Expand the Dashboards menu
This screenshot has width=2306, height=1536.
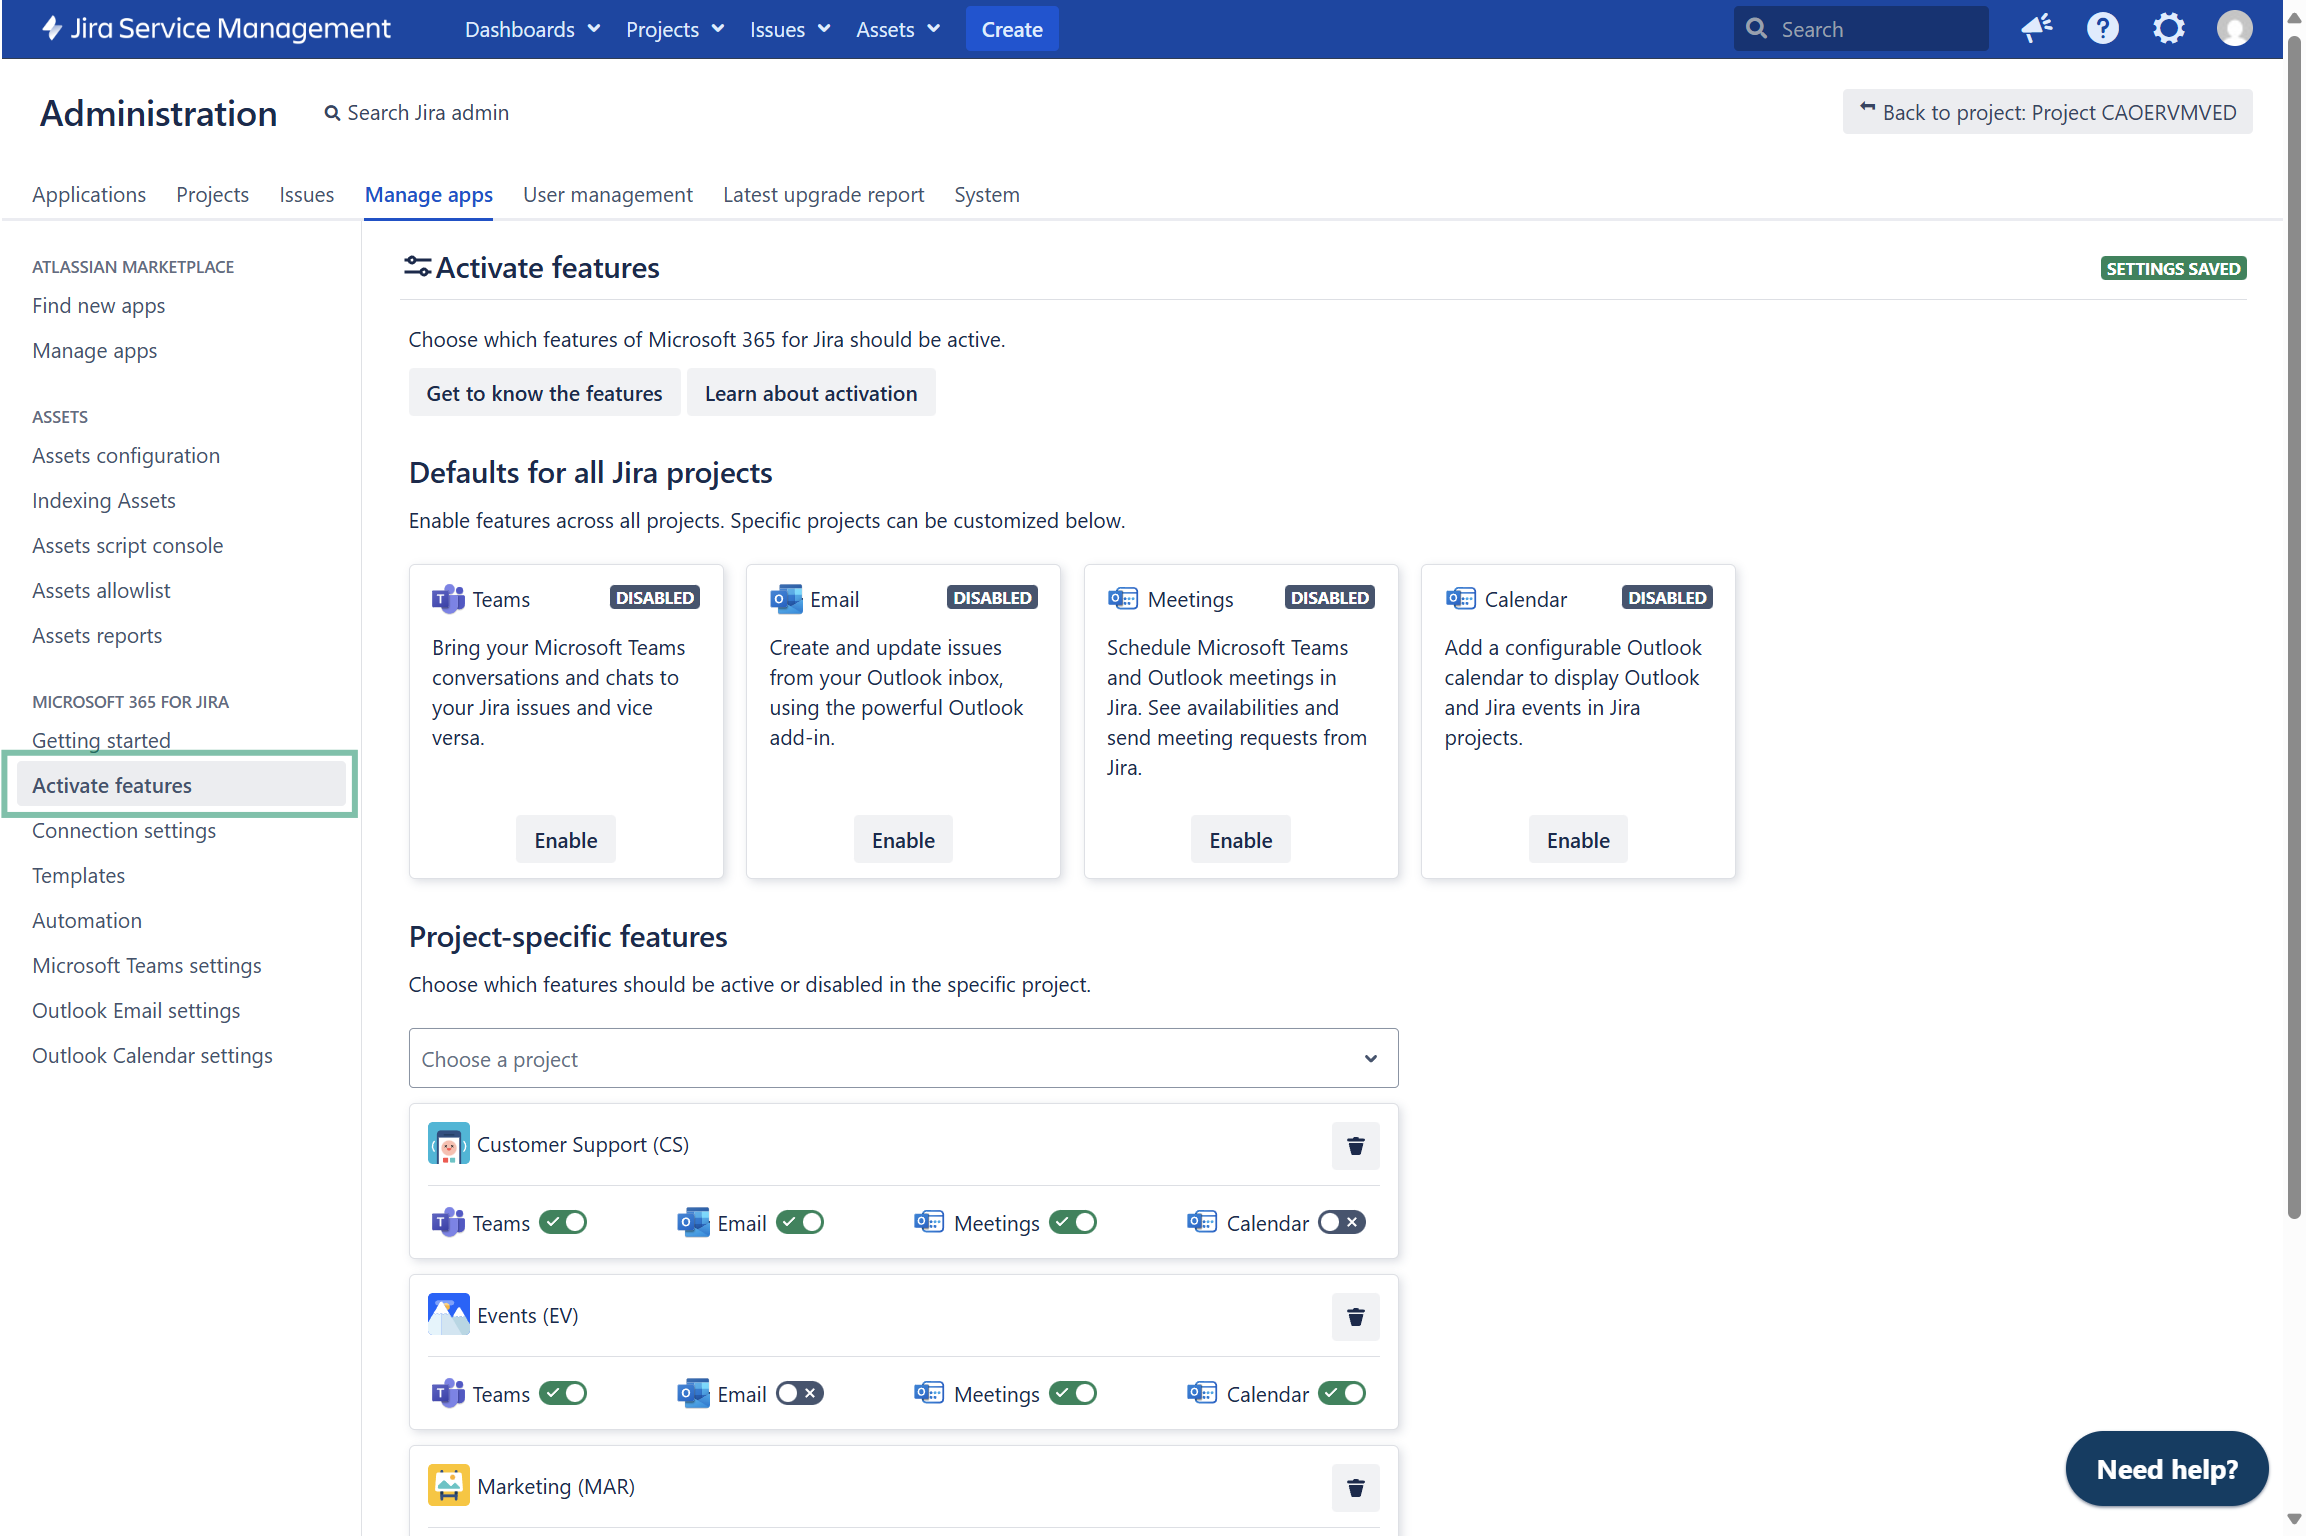(x=532, y=29)
